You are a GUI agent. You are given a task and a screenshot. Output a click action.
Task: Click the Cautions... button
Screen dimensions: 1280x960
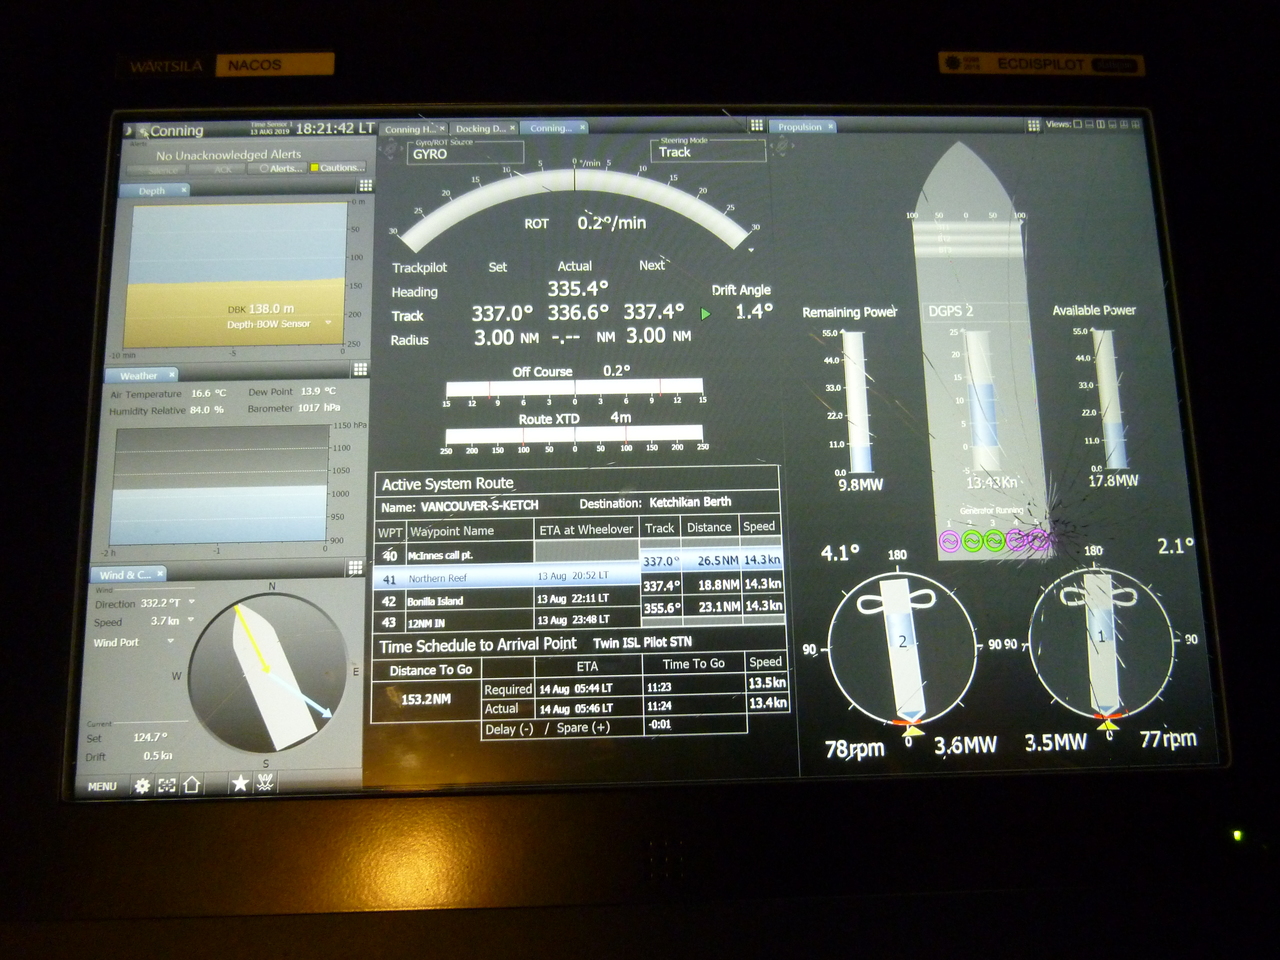coord(338,168)
